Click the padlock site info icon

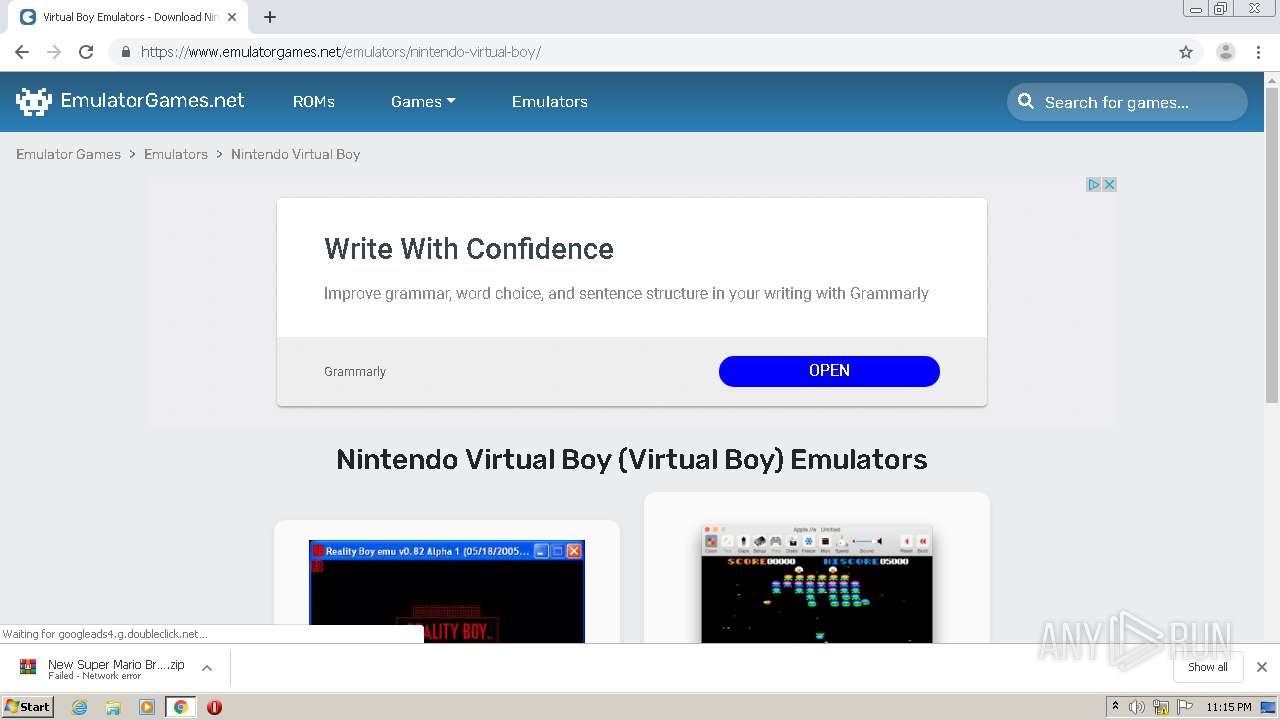125,52
